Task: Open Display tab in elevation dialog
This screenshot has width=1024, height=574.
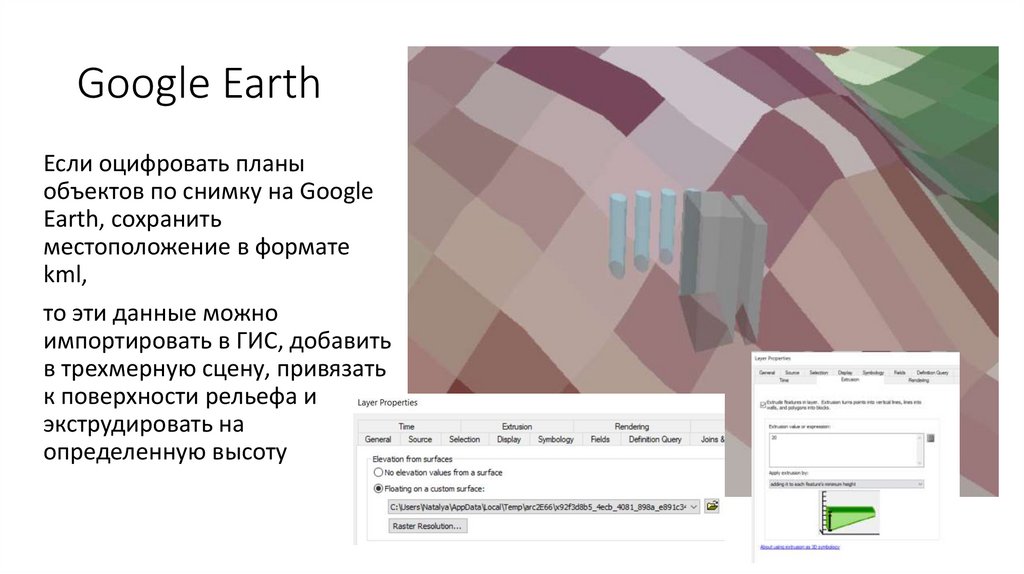Action: 509,439
